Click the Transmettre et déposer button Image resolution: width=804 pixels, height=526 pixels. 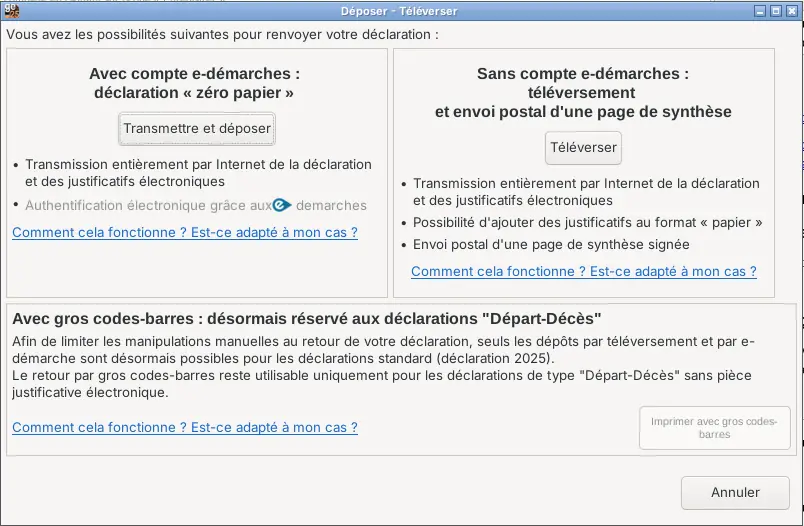[x=197, y=129]
